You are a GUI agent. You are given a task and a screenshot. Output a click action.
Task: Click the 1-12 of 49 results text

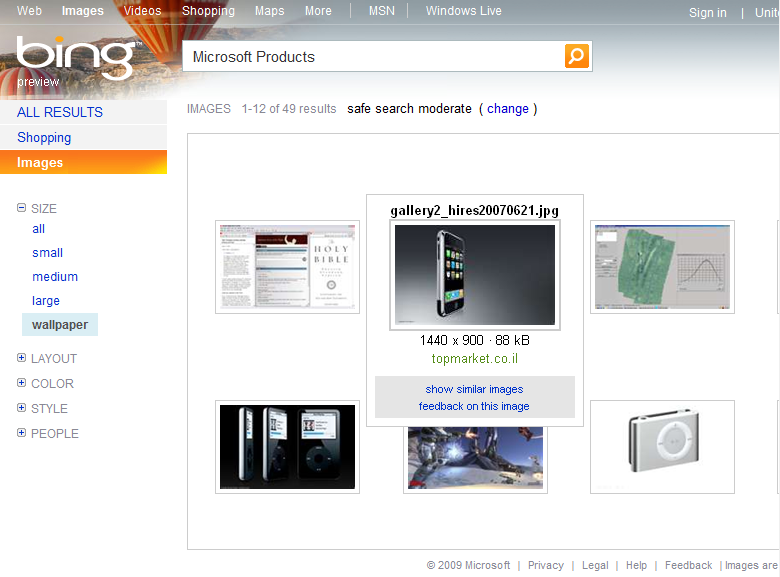pos(289,108)
